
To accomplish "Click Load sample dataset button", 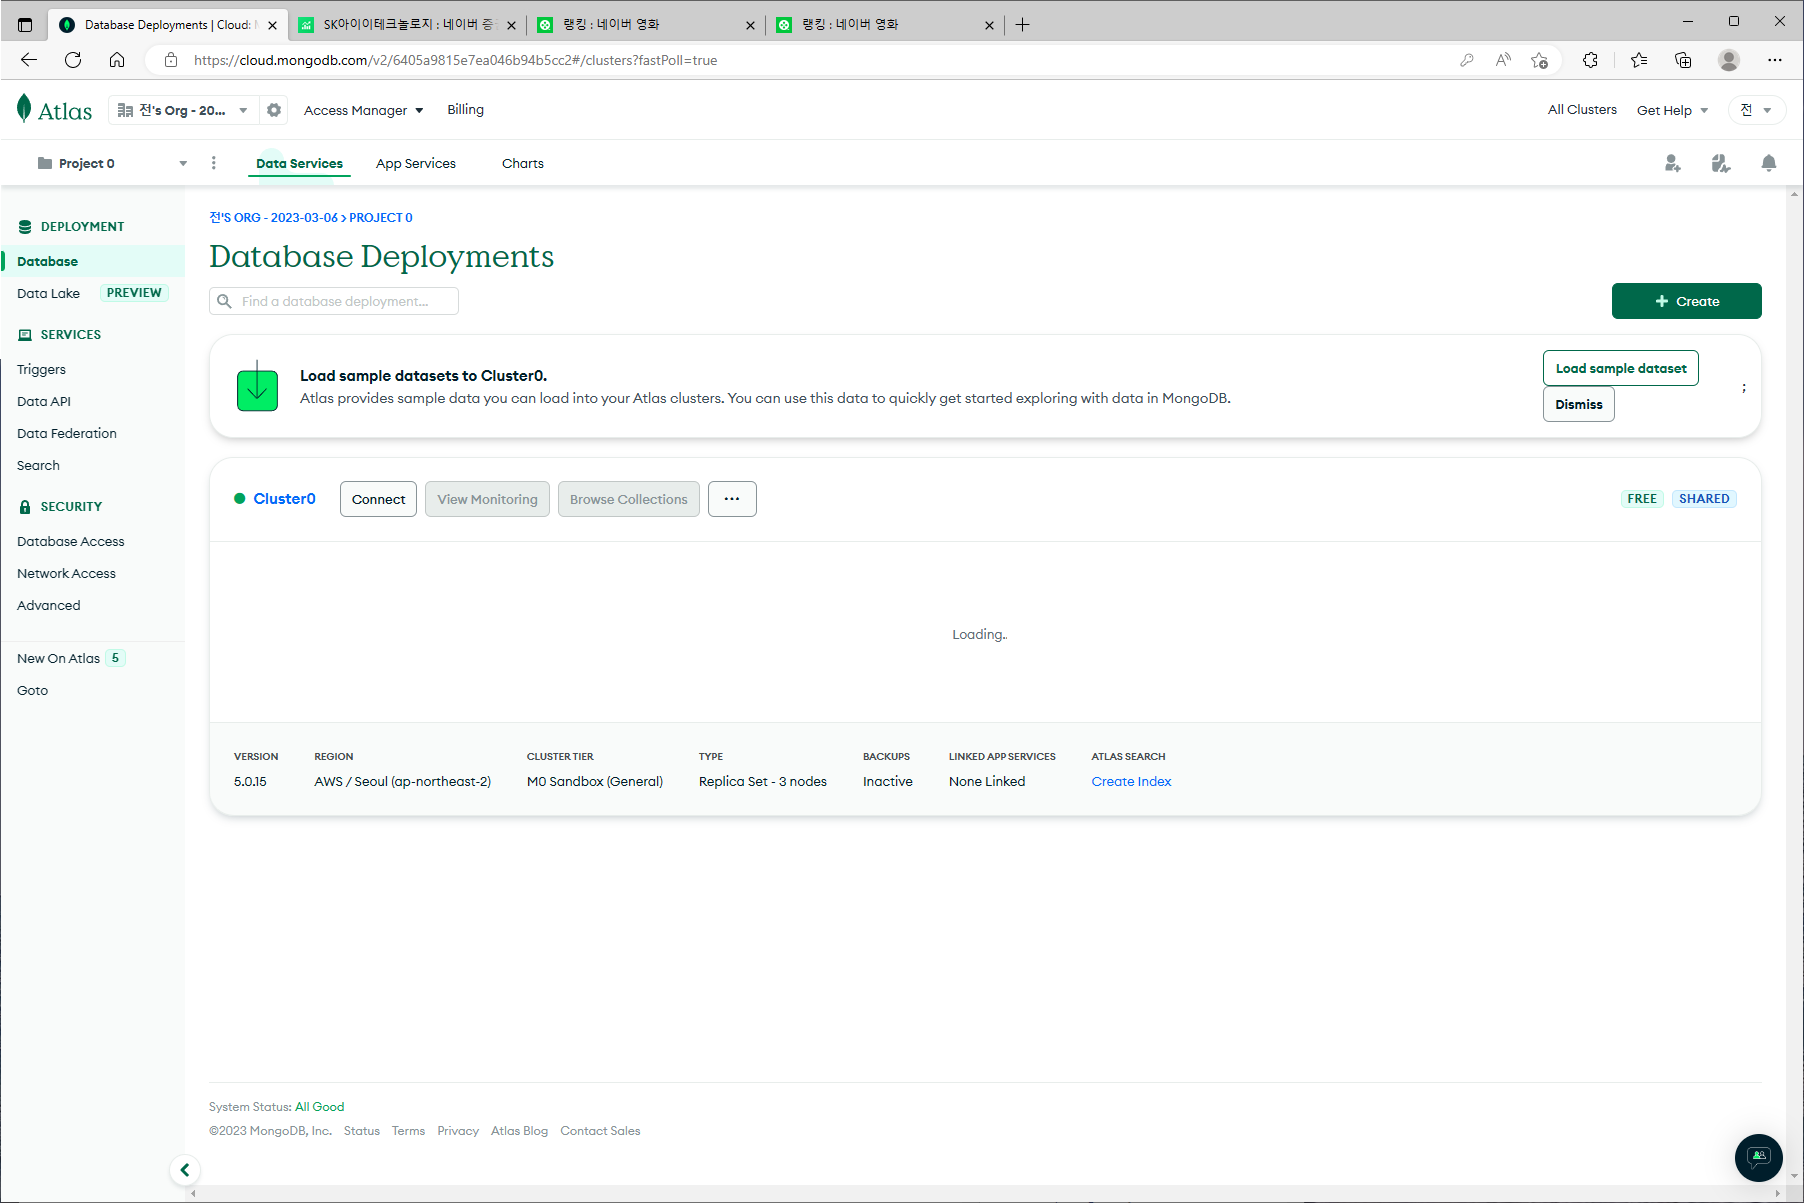I will pyautogui.click(x=1620, y=368).
